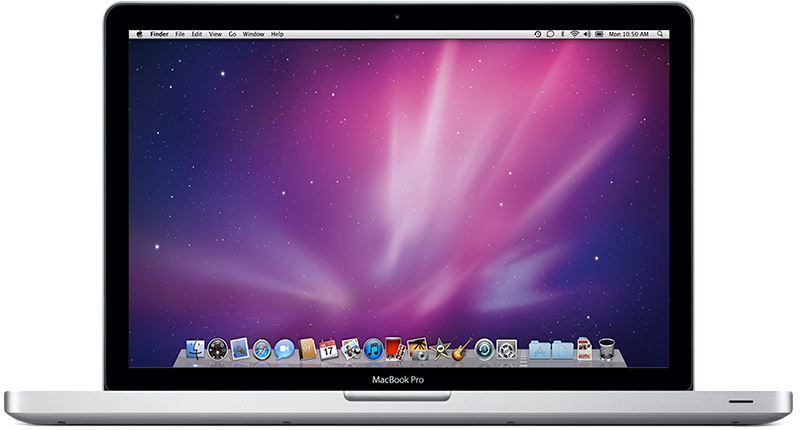Open the Wi-Fi status menu
Viewport: 800px width, 430px height.
pyautogui.click(x=575, y=34)
